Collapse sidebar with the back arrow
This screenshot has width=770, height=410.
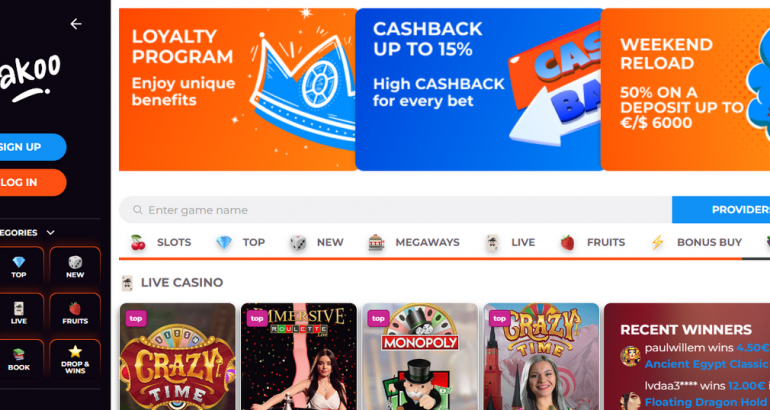[76, 24]
